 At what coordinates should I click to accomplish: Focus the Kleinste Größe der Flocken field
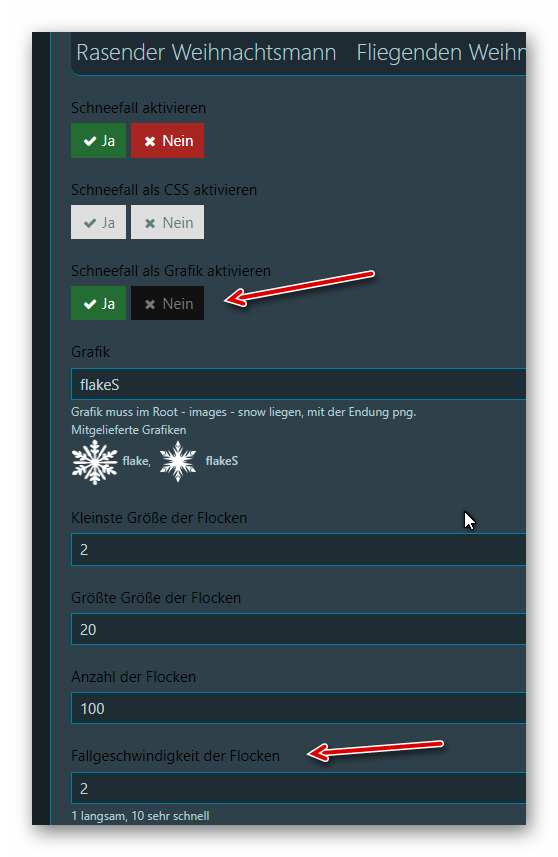(298, 549)
